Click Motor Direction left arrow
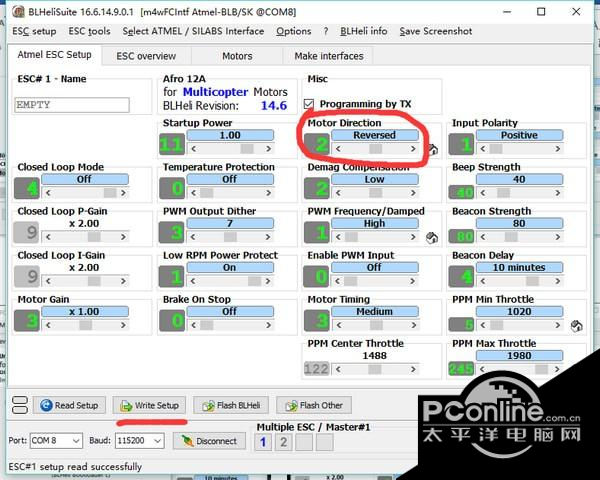Image resolution: width=600 pixels, height=480 pixels. click(x=338, y=149)
